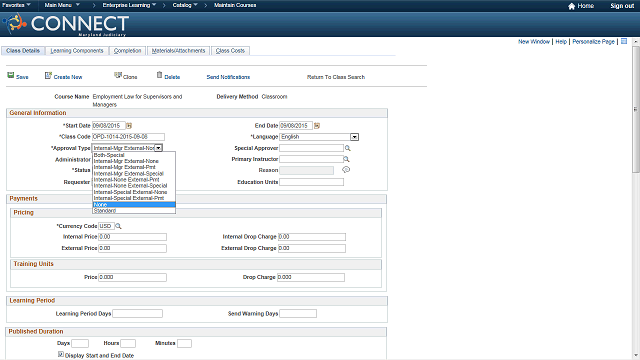This screenshot has height=360, width=640.
Task: Click the Special Approver field
Action: 311,148
